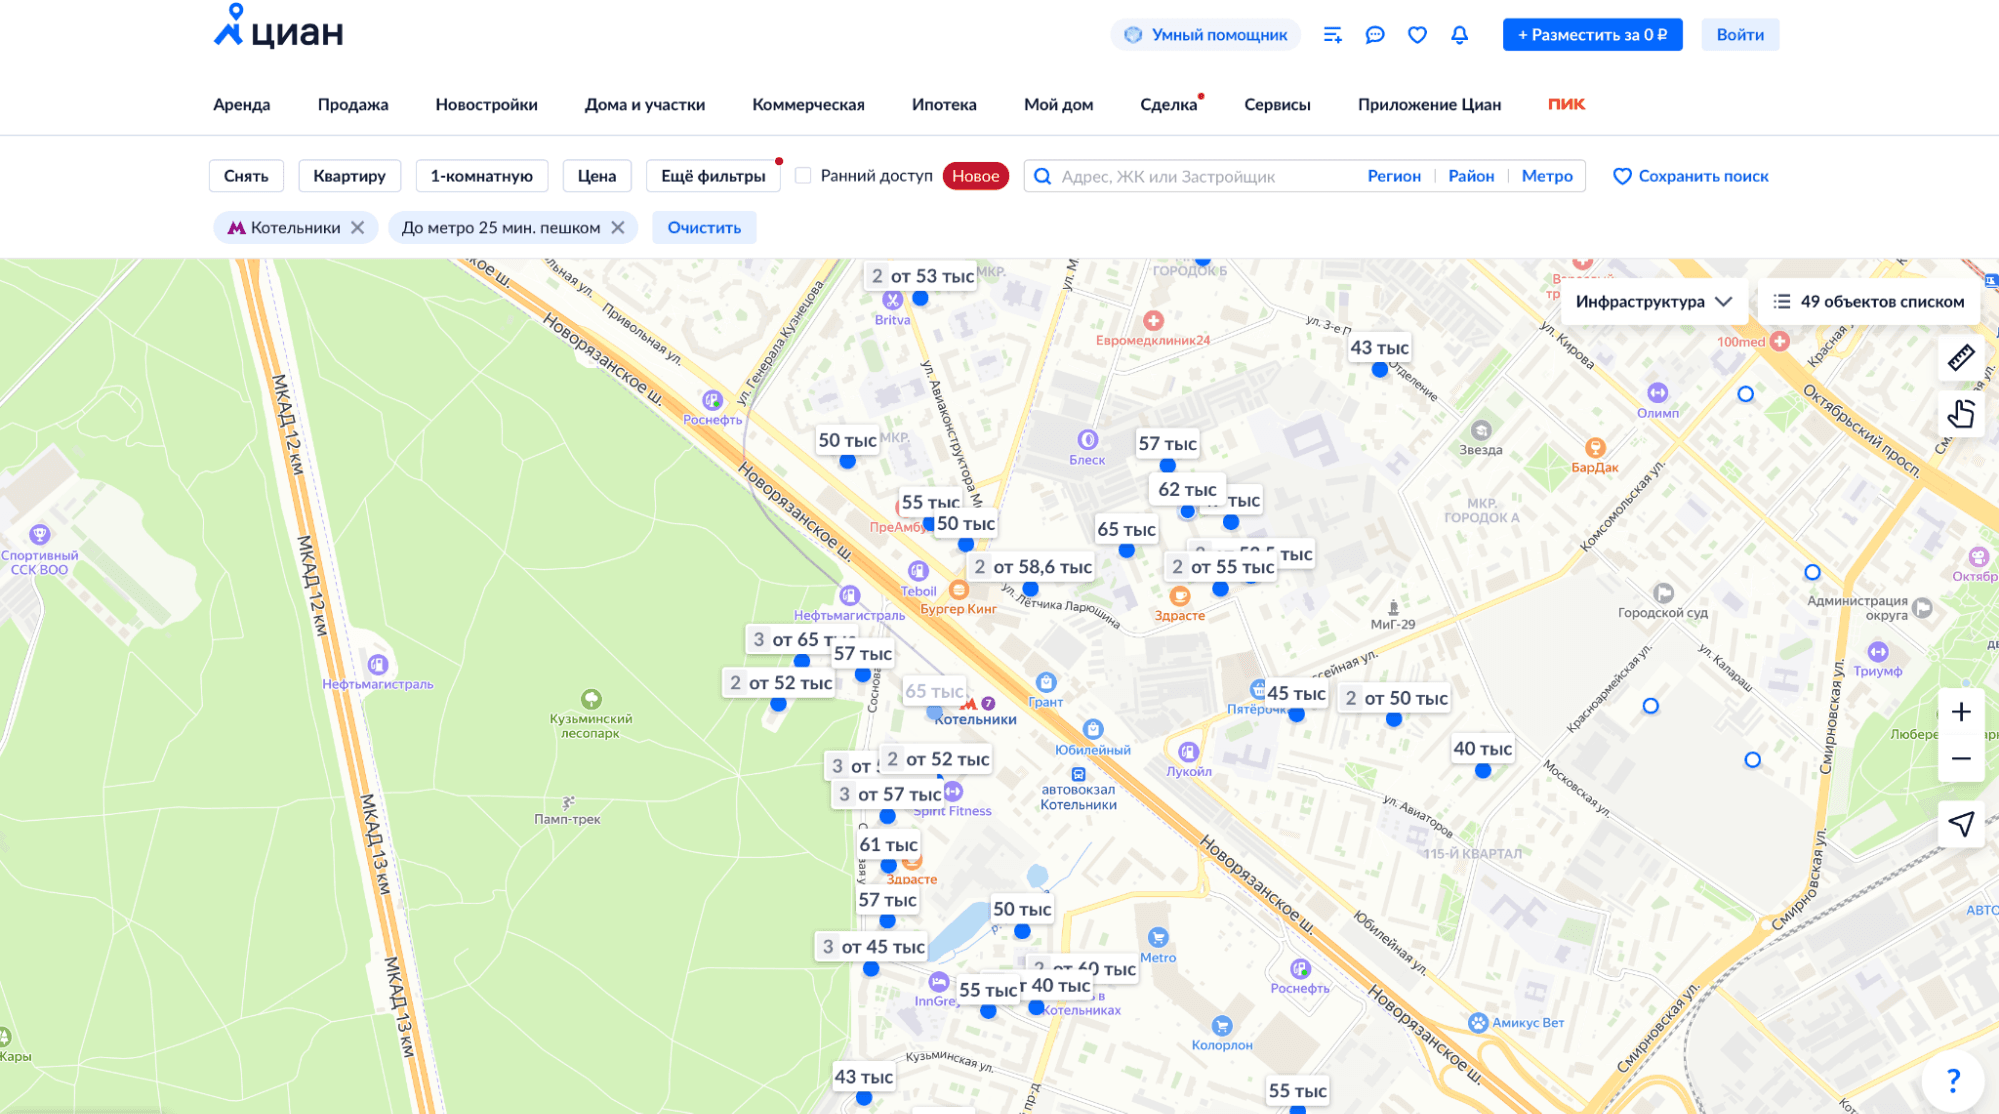Image resolution: width=1999 pixels, height=1114 pixels.
Task: Click the geolocation arrow icon
Action: [x=1960, y=824]
